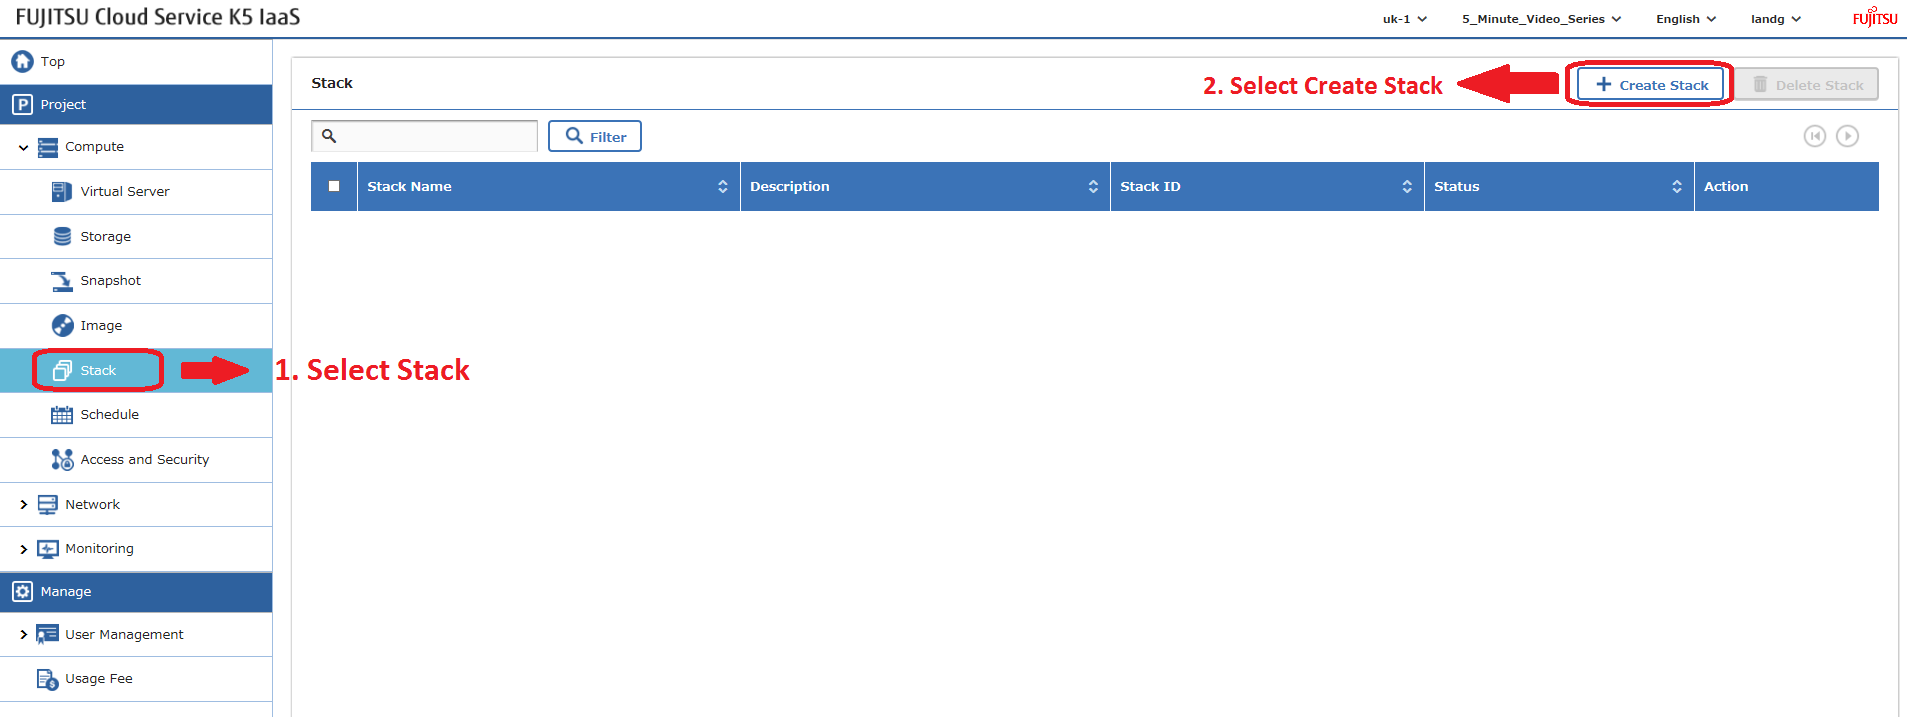Click the Top home icon
The width and height of the screenshot is (1907, 717).
[x=22, y=62]
